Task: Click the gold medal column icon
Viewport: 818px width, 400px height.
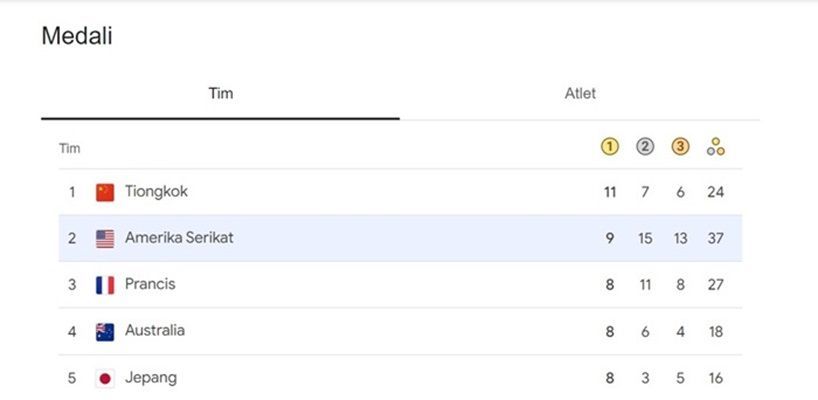Action: point(609,148)
